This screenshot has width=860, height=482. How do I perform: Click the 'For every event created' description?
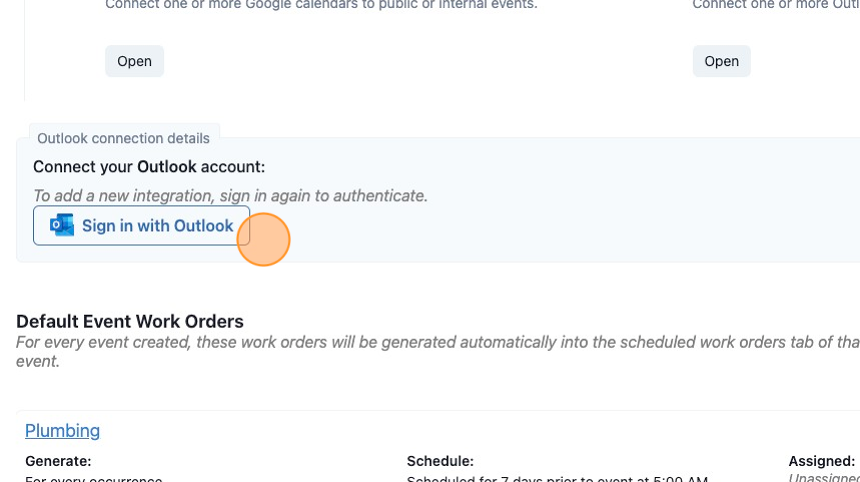tap(438, 351)
